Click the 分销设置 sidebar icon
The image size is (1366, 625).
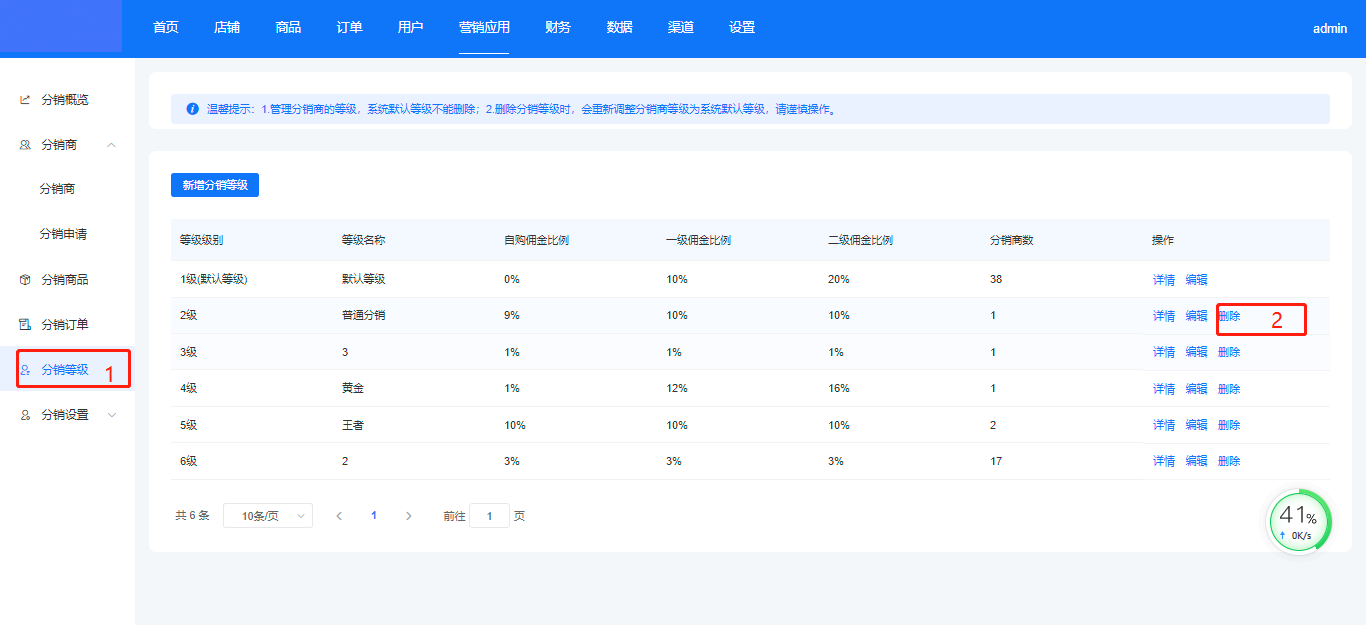point(25,415)
